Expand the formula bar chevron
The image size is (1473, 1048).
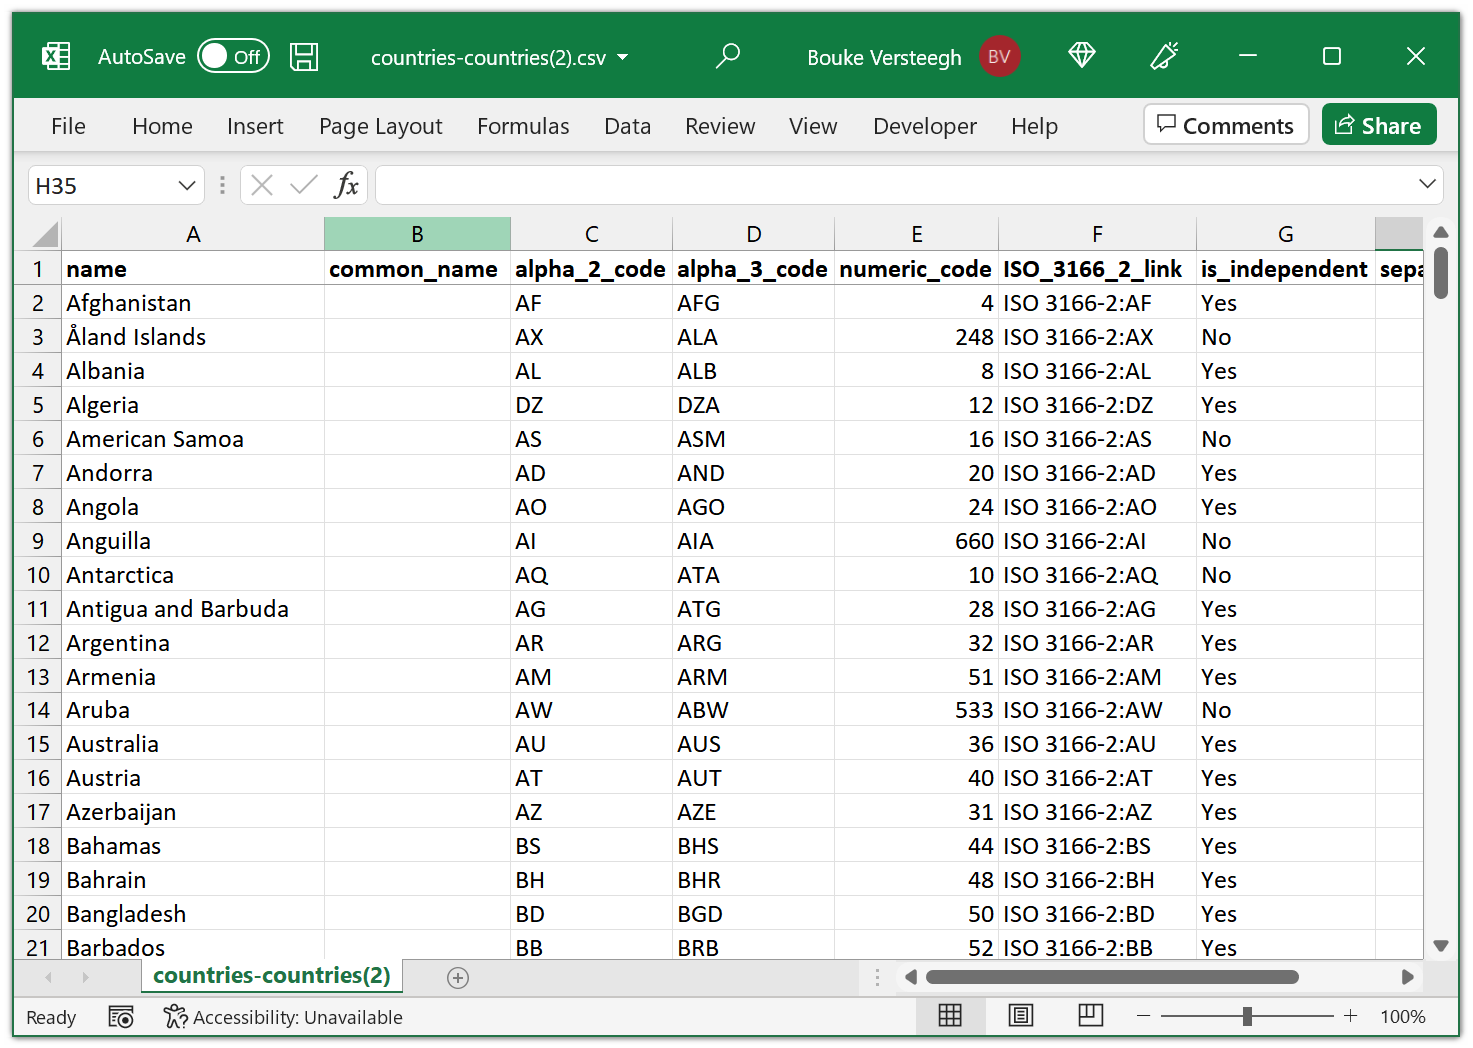[1427, 184]
